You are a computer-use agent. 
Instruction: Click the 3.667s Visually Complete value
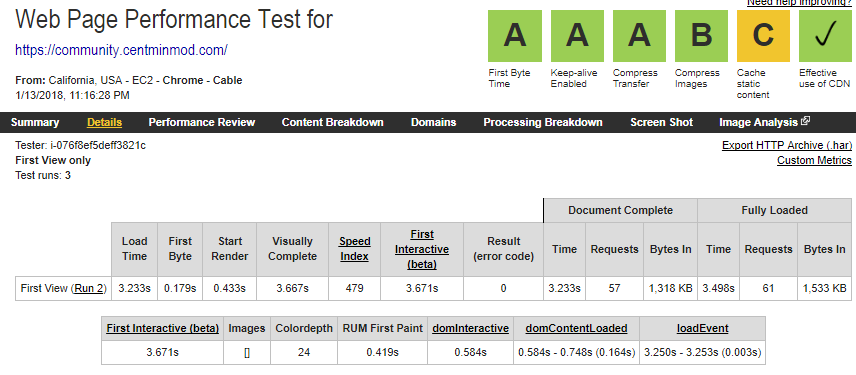(293, 288)
